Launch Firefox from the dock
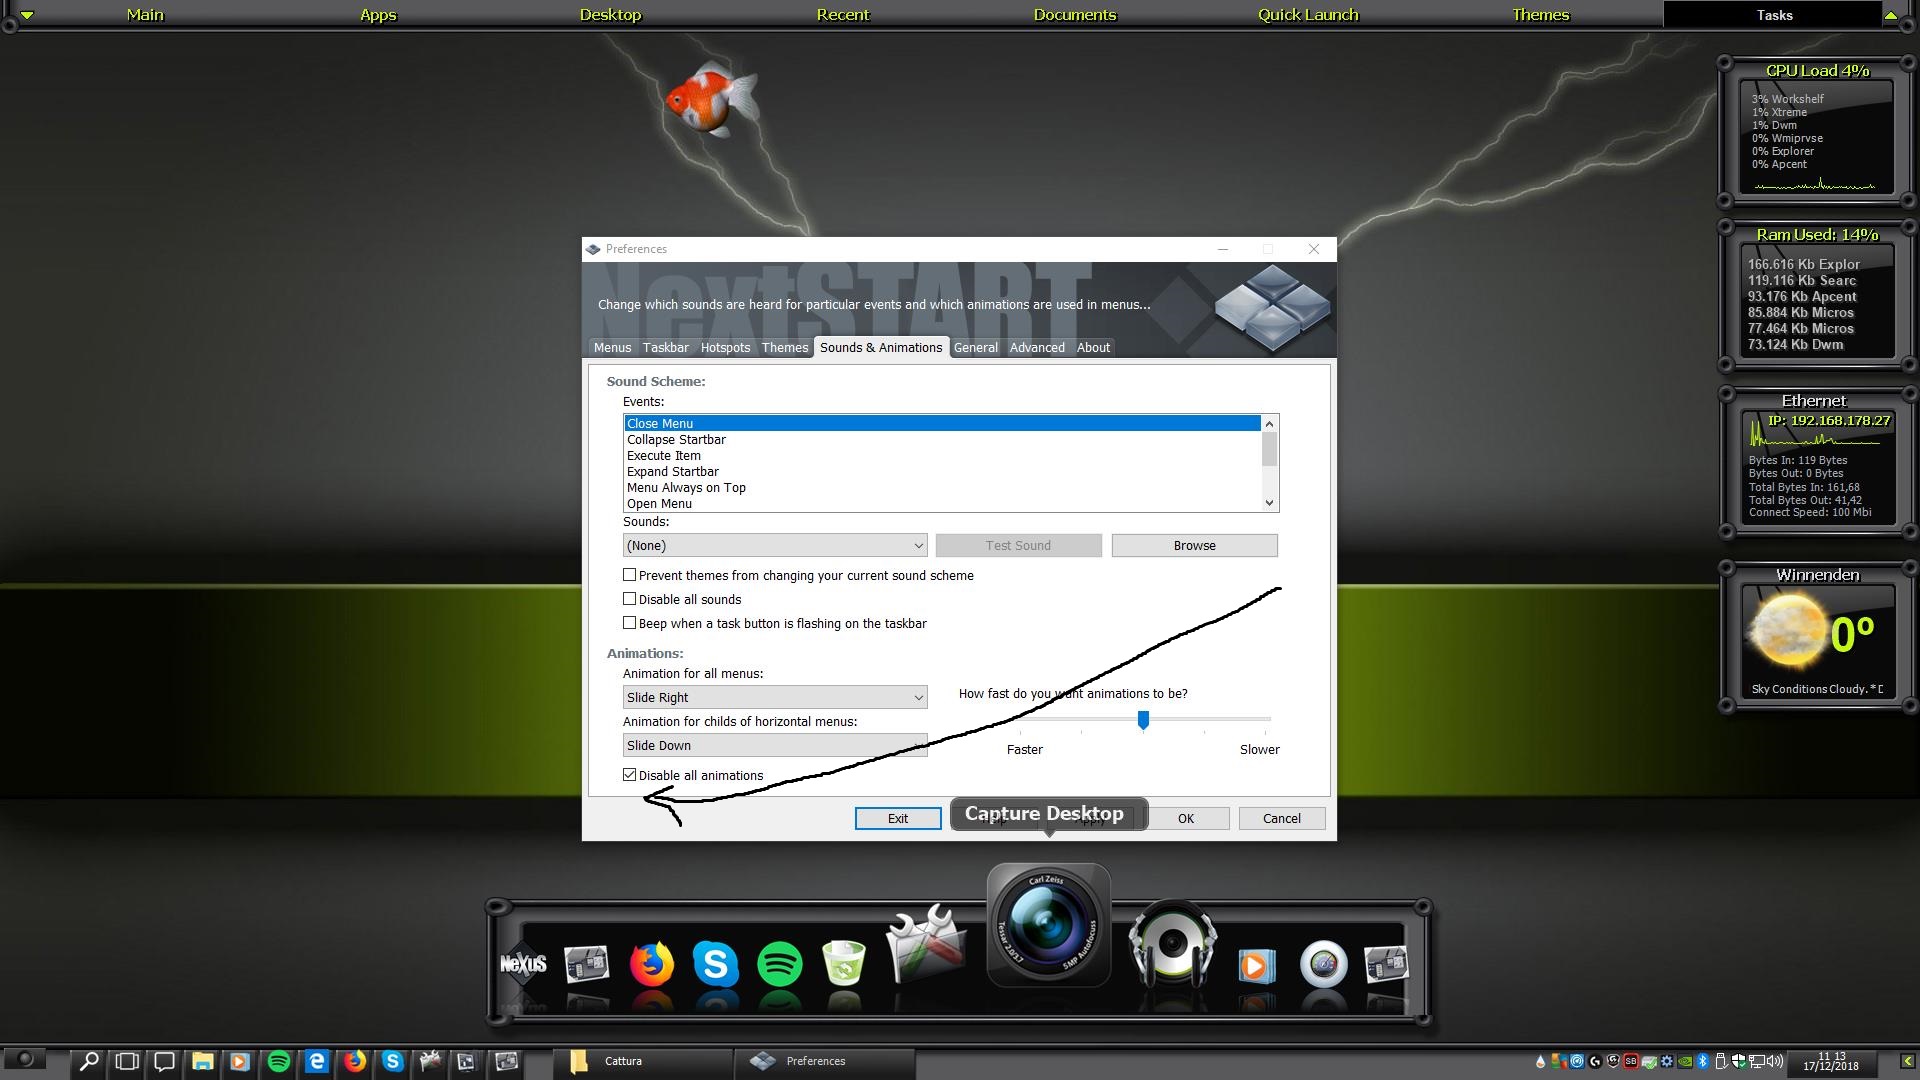This screenshot has height=1080, width=1920. (x=651, y=964)
